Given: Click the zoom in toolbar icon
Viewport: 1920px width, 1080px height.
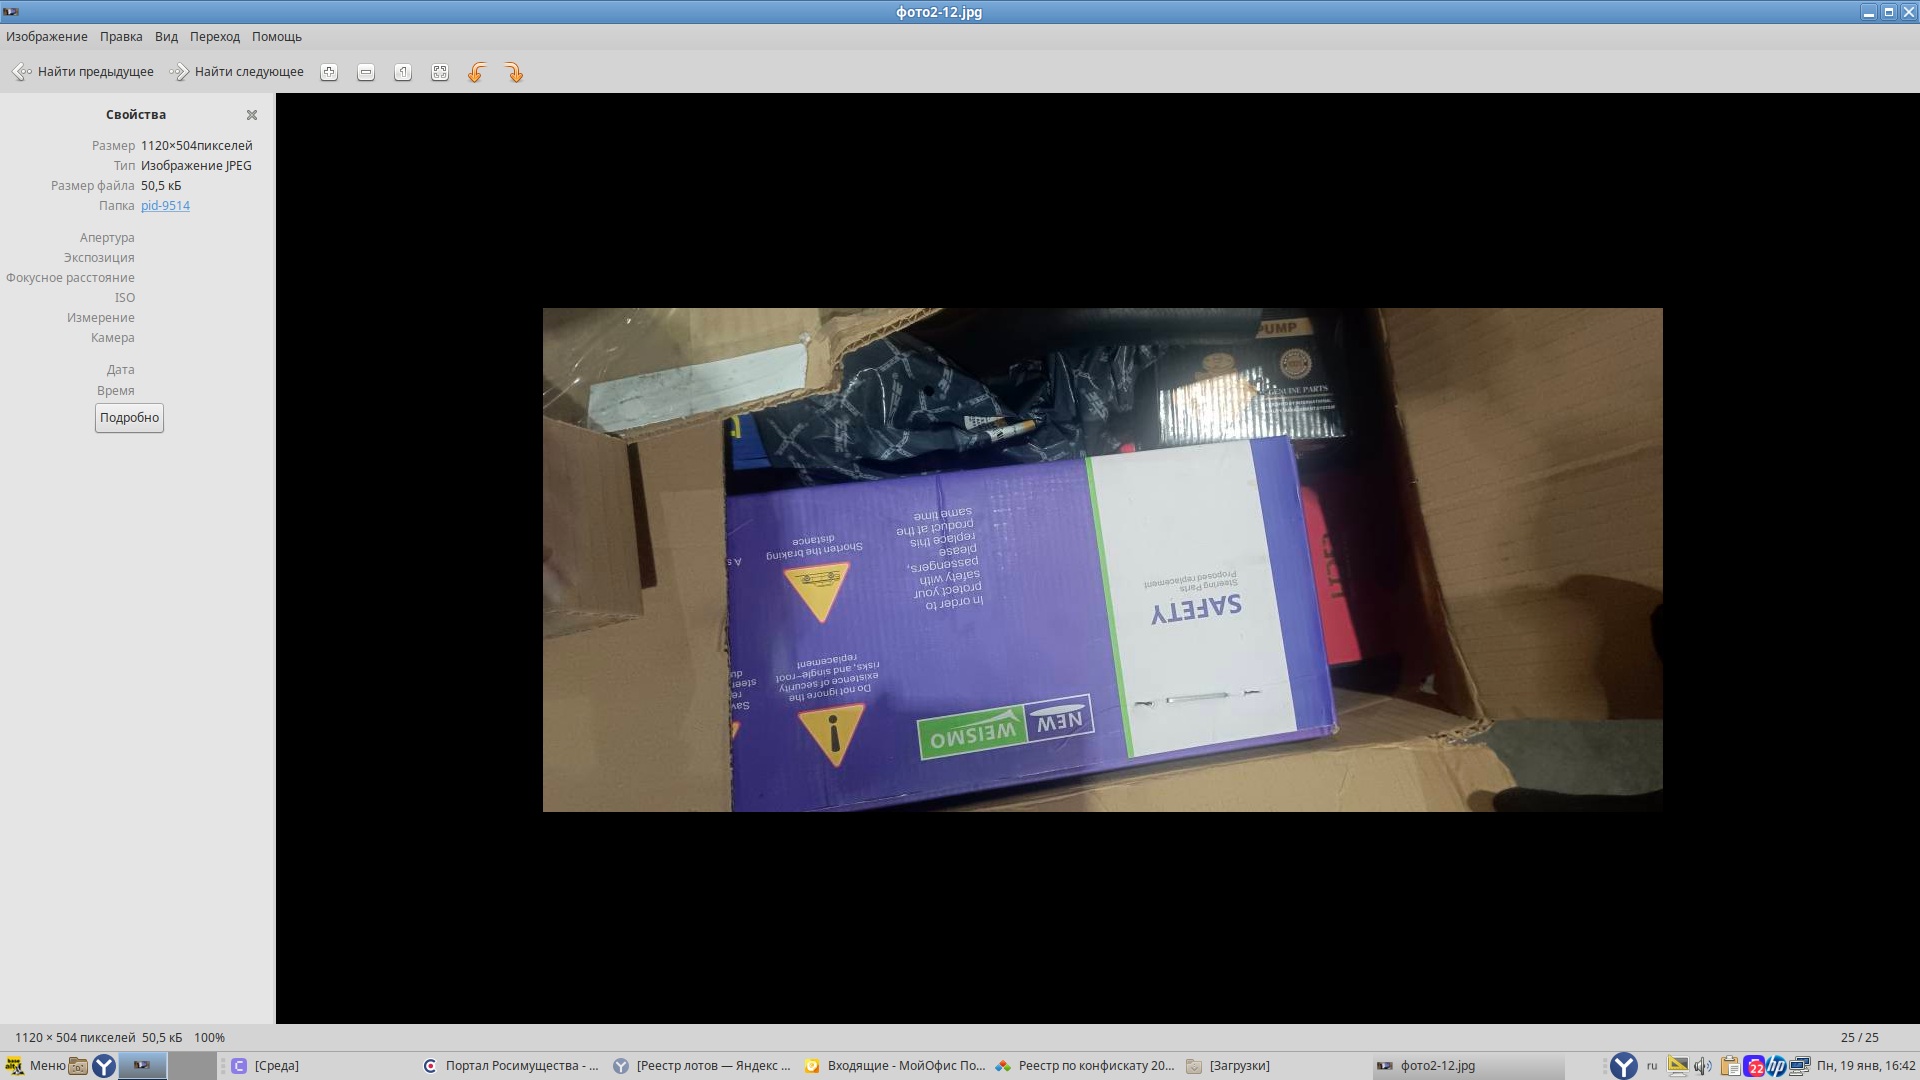Looking at the screenshot, I should 329,72.
